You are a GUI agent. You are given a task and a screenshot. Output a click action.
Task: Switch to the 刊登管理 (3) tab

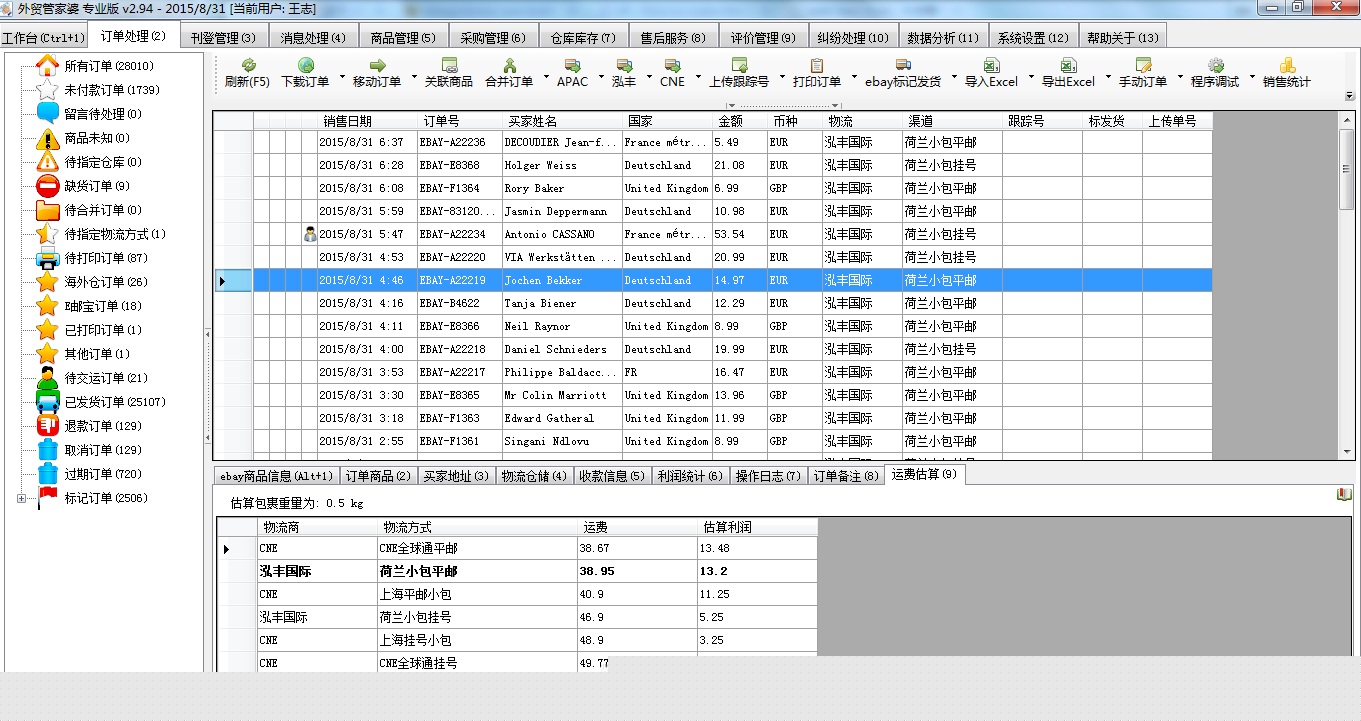pos(224,38)
